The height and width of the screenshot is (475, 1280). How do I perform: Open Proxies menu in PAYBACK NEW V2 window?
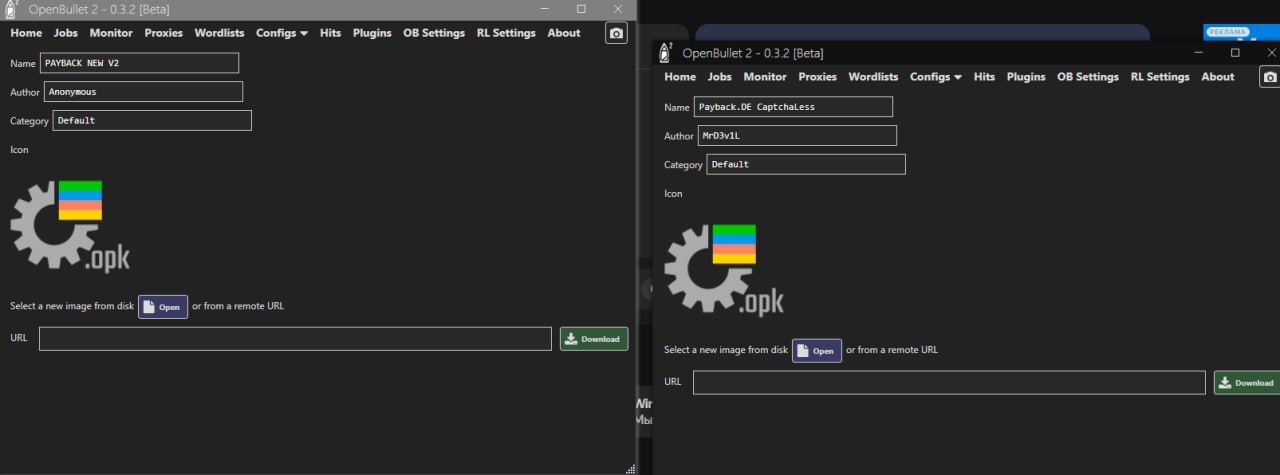click(x=163, y=33)
